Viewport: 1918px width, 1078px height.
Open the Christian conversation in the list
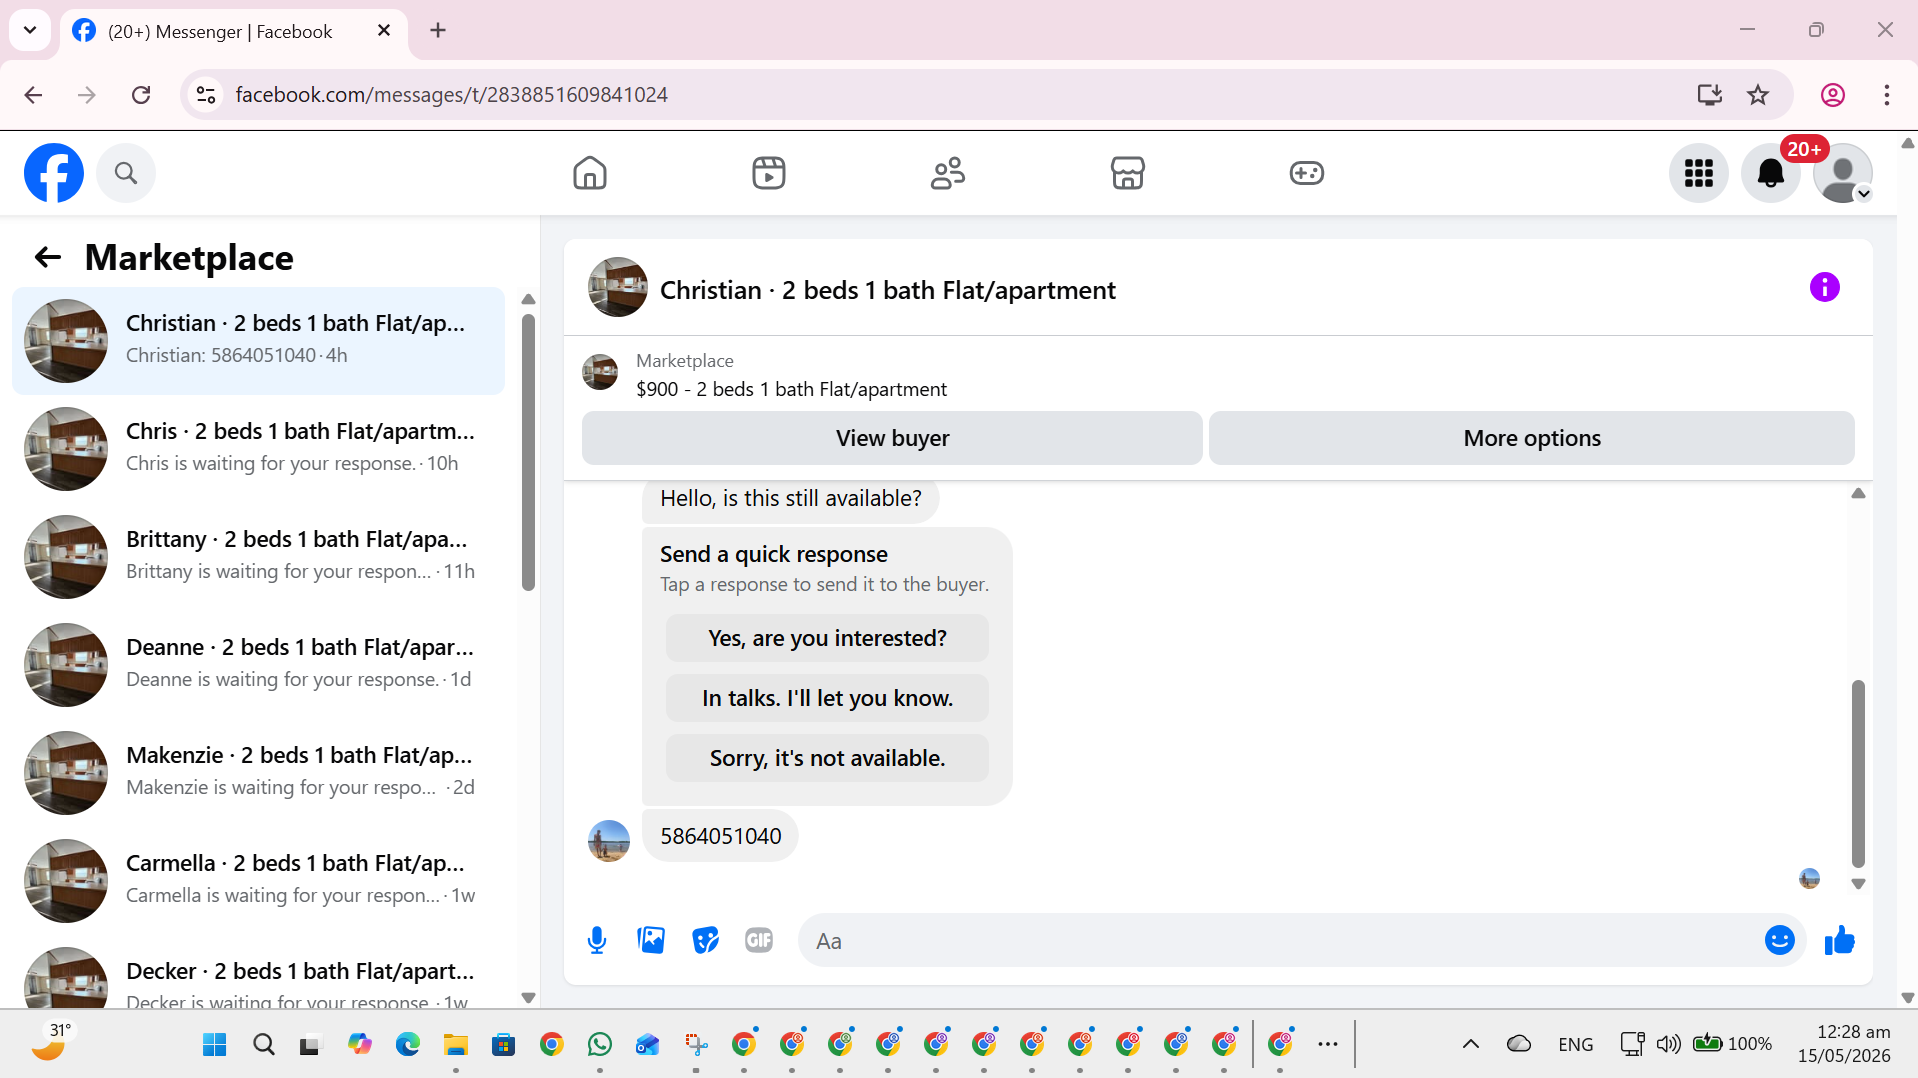point(258,341)
